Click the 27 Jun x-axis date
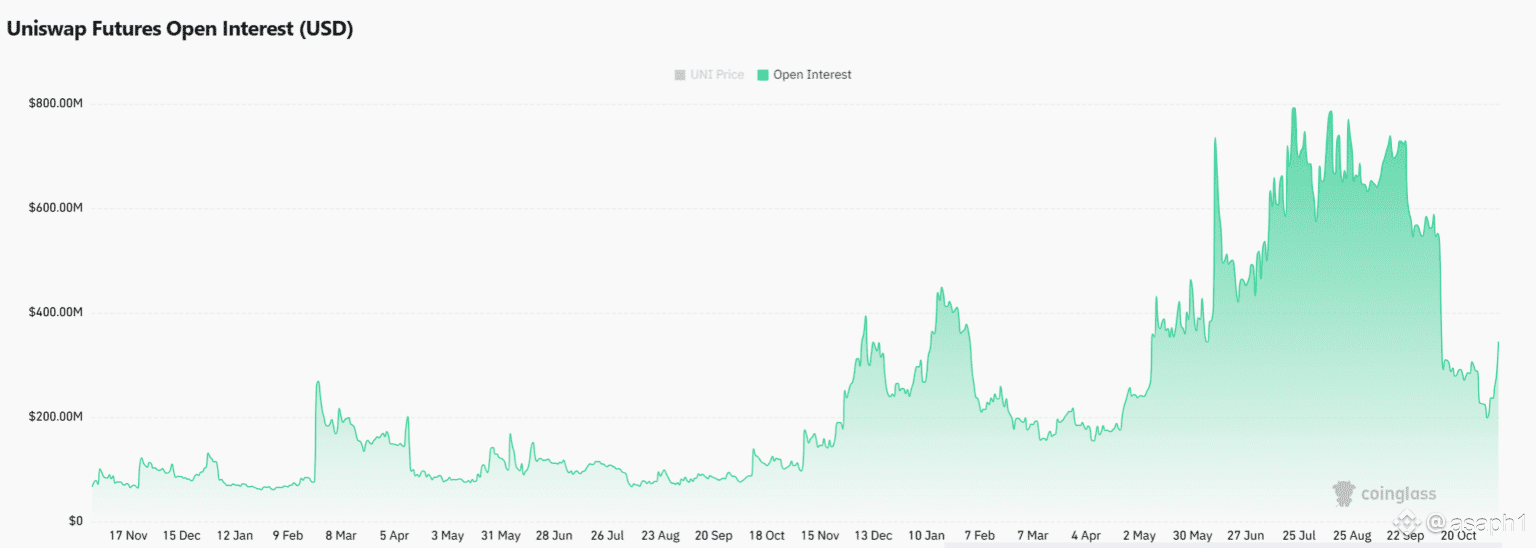This screenshot has height=548, width=1536. (1245, 536)
